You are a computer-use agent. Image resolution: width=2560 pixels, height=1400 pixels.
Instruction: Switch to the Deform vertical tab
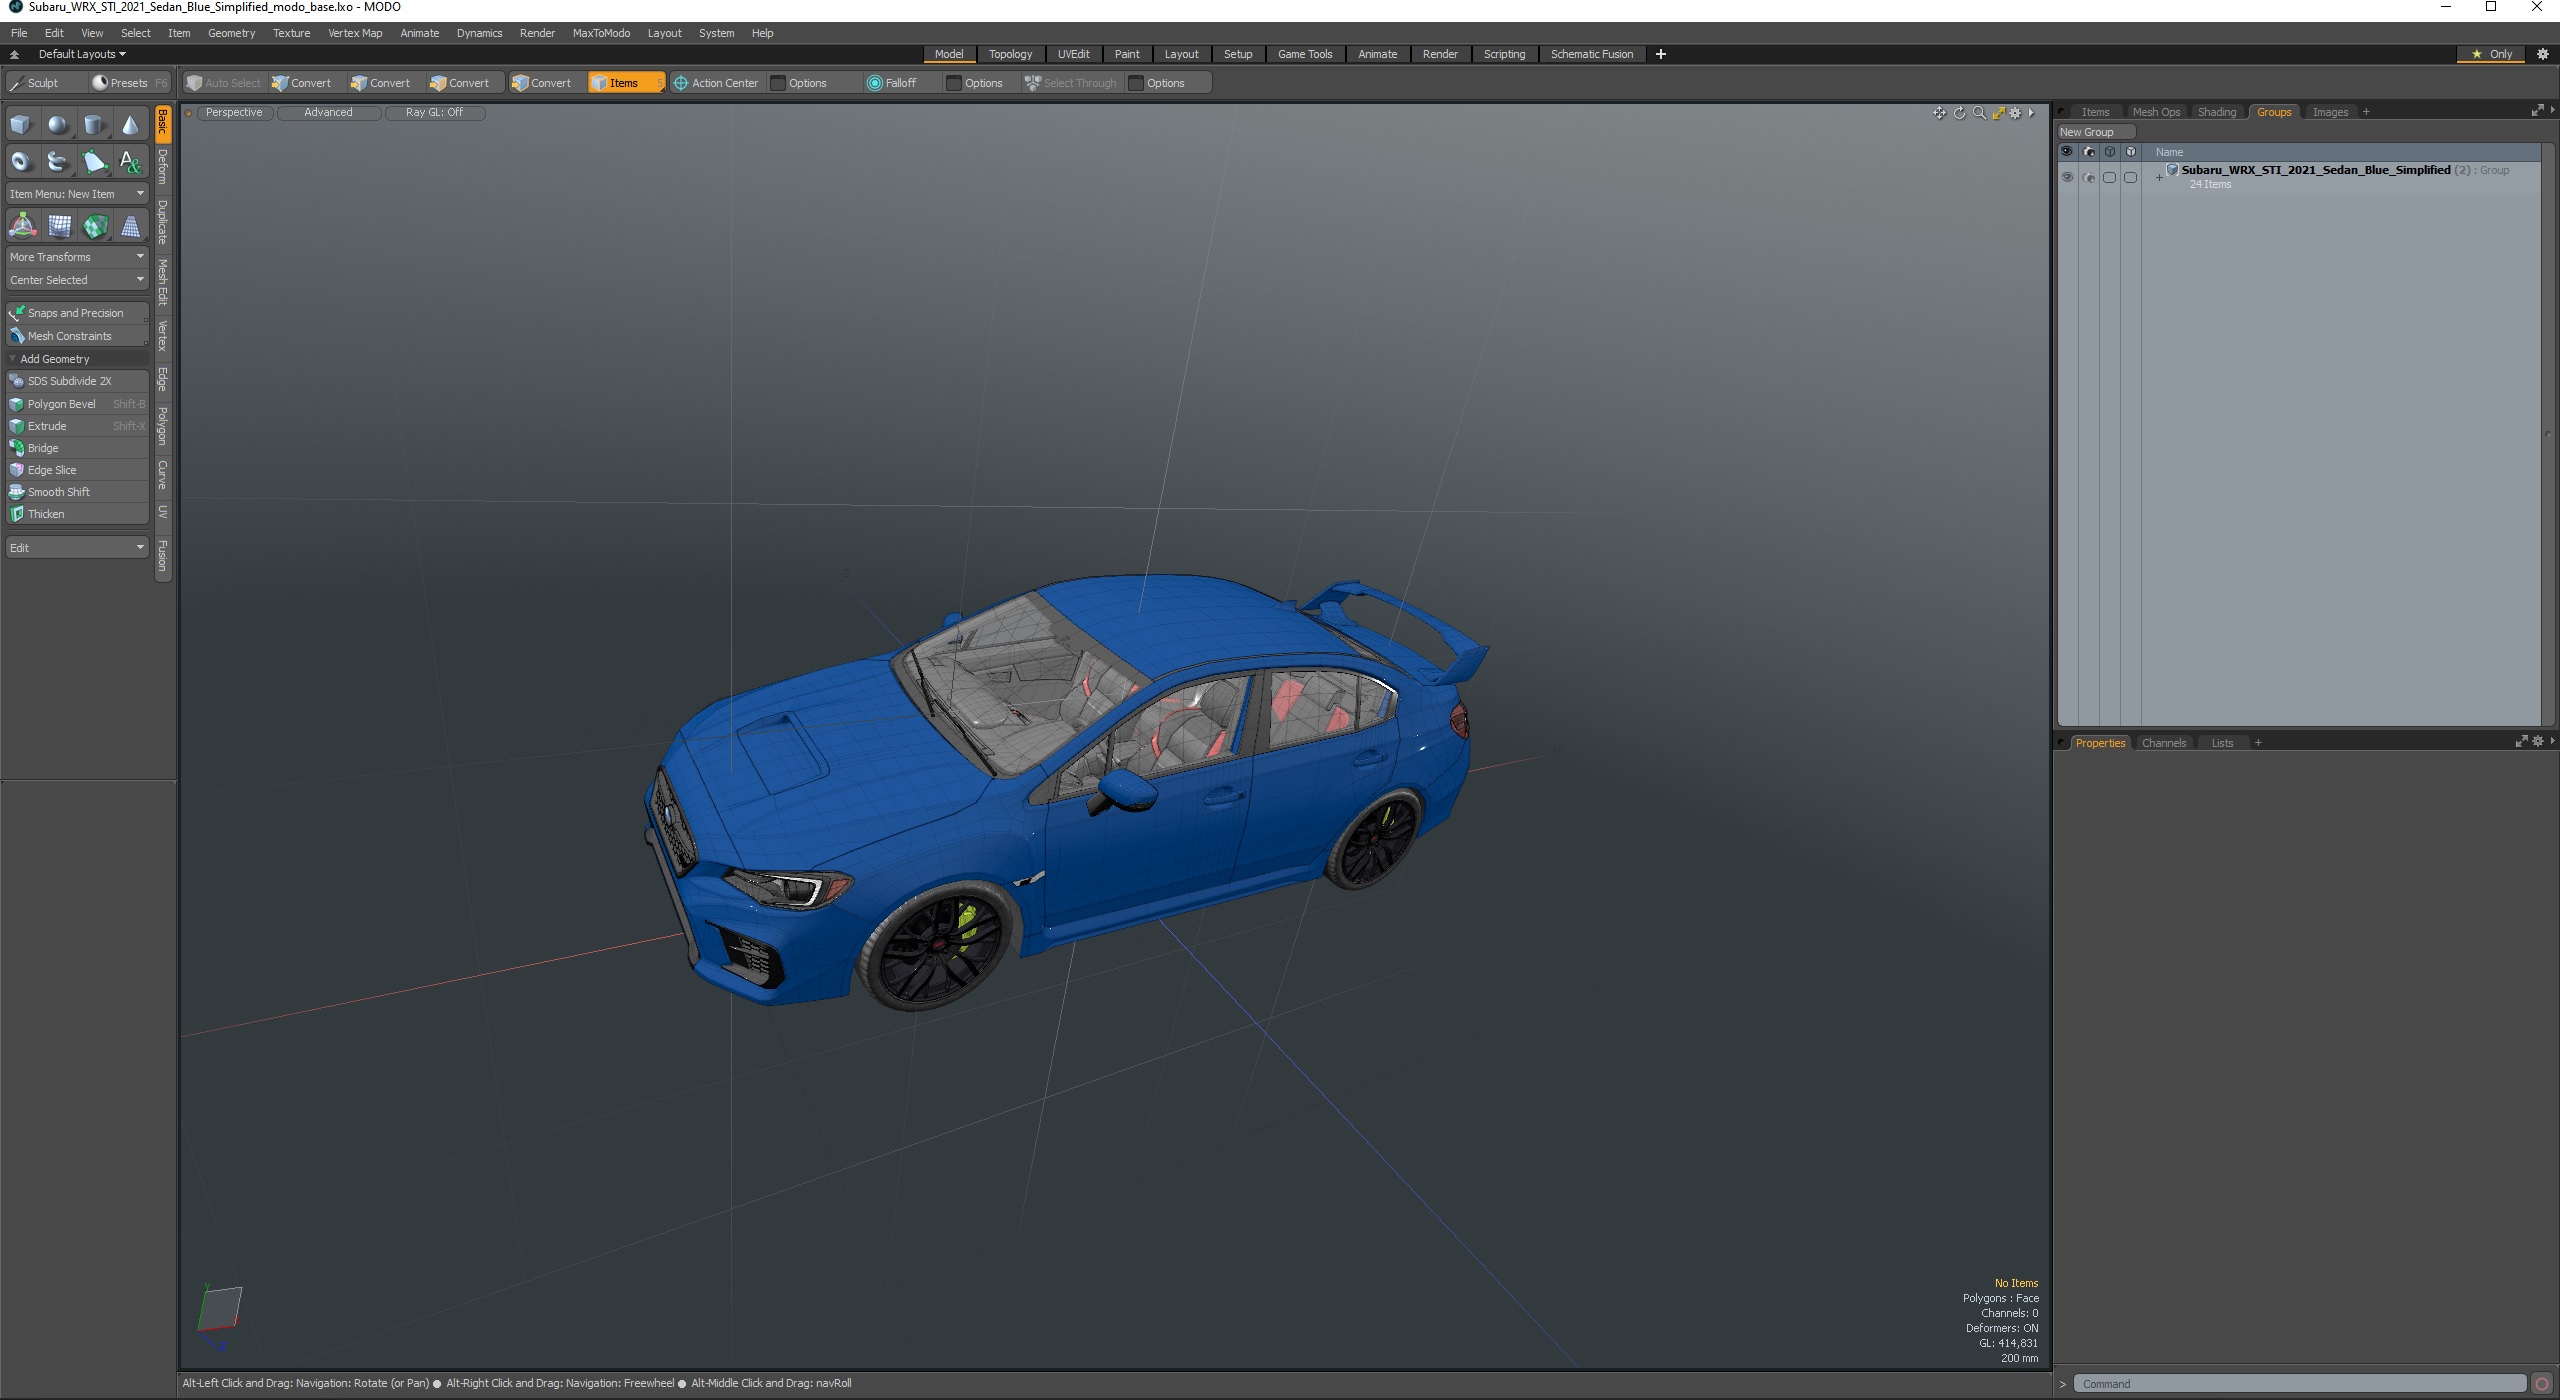[163, 167]
